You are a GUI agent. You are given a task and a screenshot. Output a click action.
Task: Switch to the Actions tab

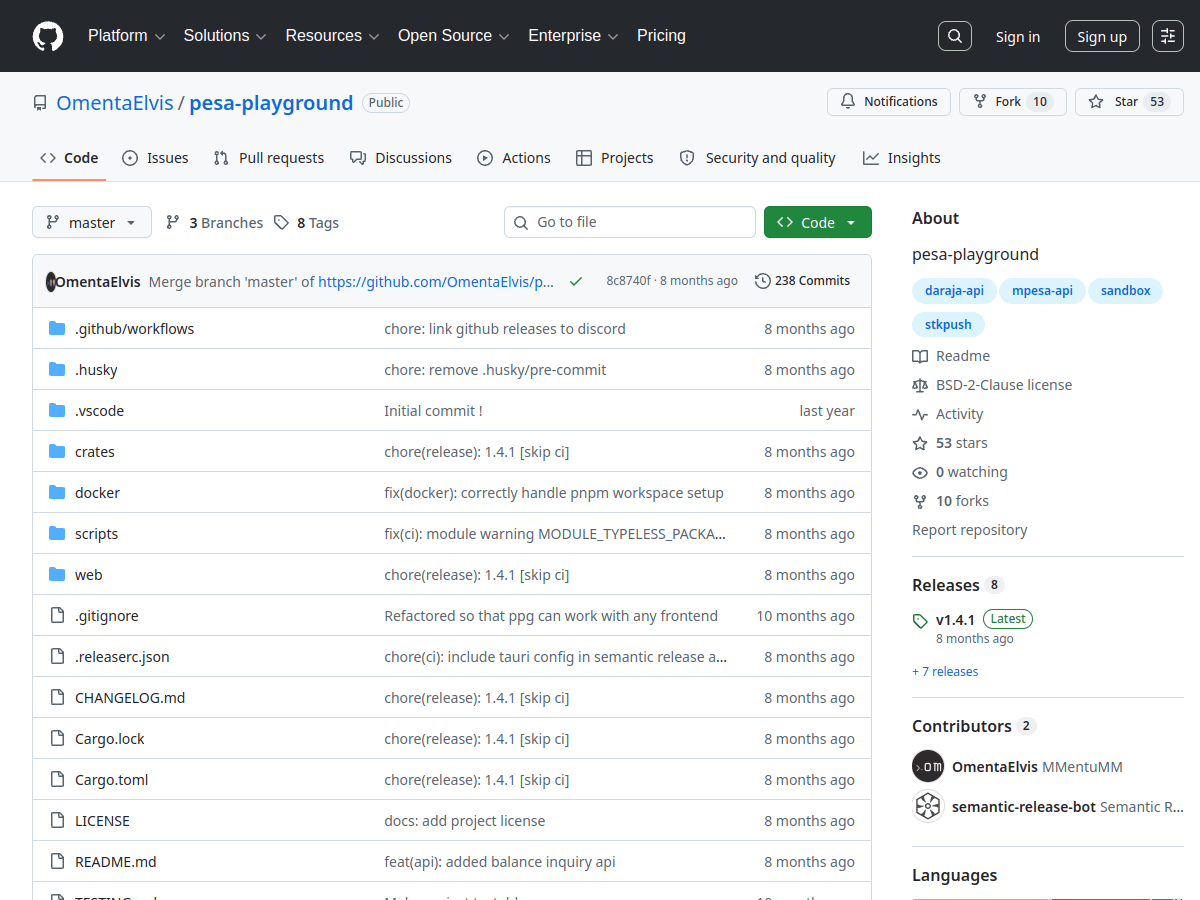[x=514, y=158]
